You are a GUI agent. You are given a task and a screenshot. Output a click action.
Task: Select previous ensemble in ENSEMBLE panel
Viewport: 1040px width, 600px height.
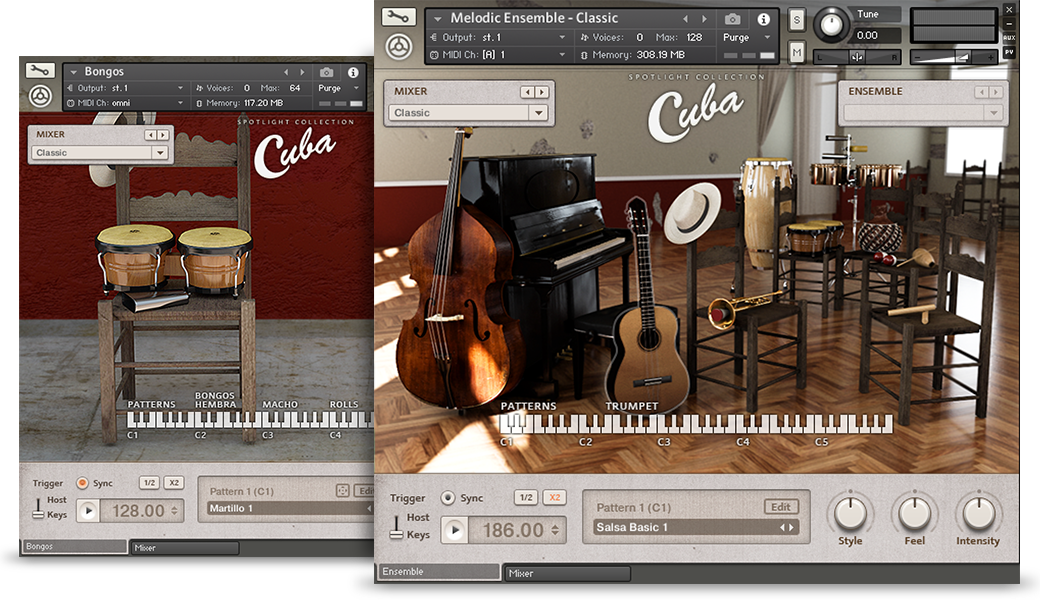[982, 92]
